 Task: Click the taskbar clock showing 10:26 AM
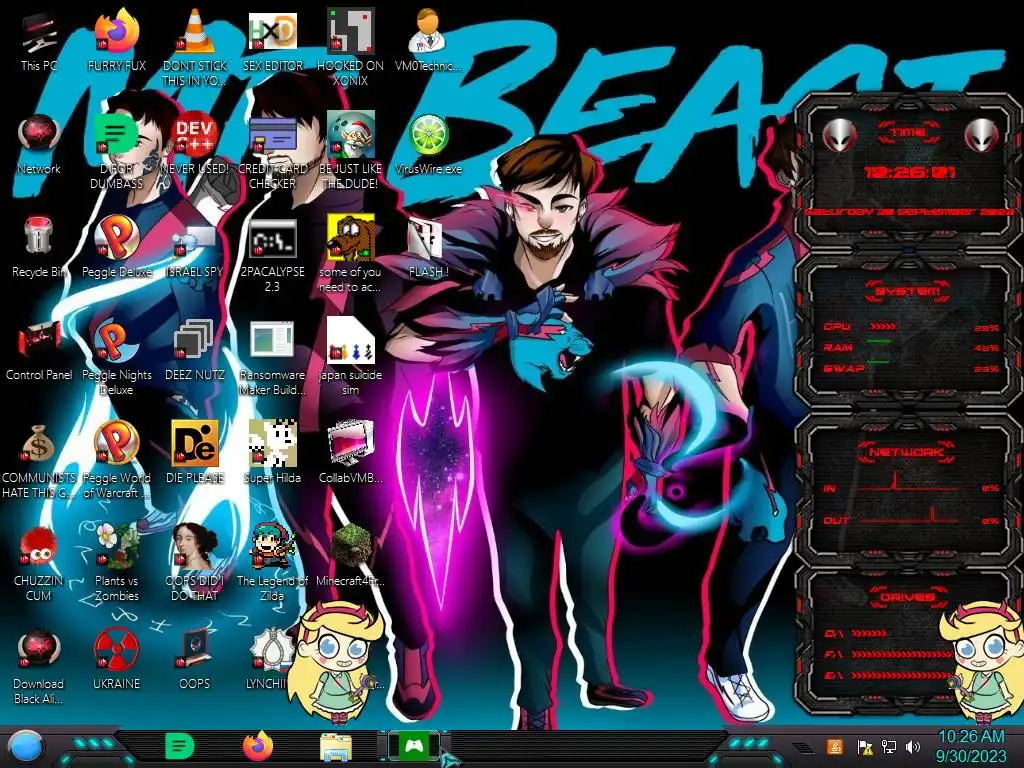pyautogui.click(x=971, y=746)
